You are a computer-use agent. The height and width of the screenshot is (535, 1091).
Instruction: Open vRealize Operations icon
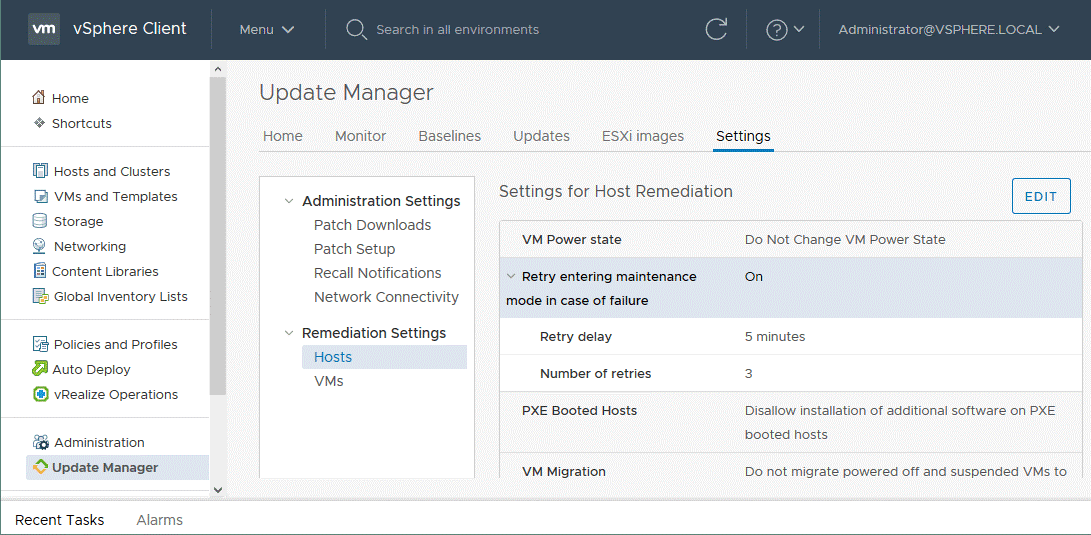[40, 394]
